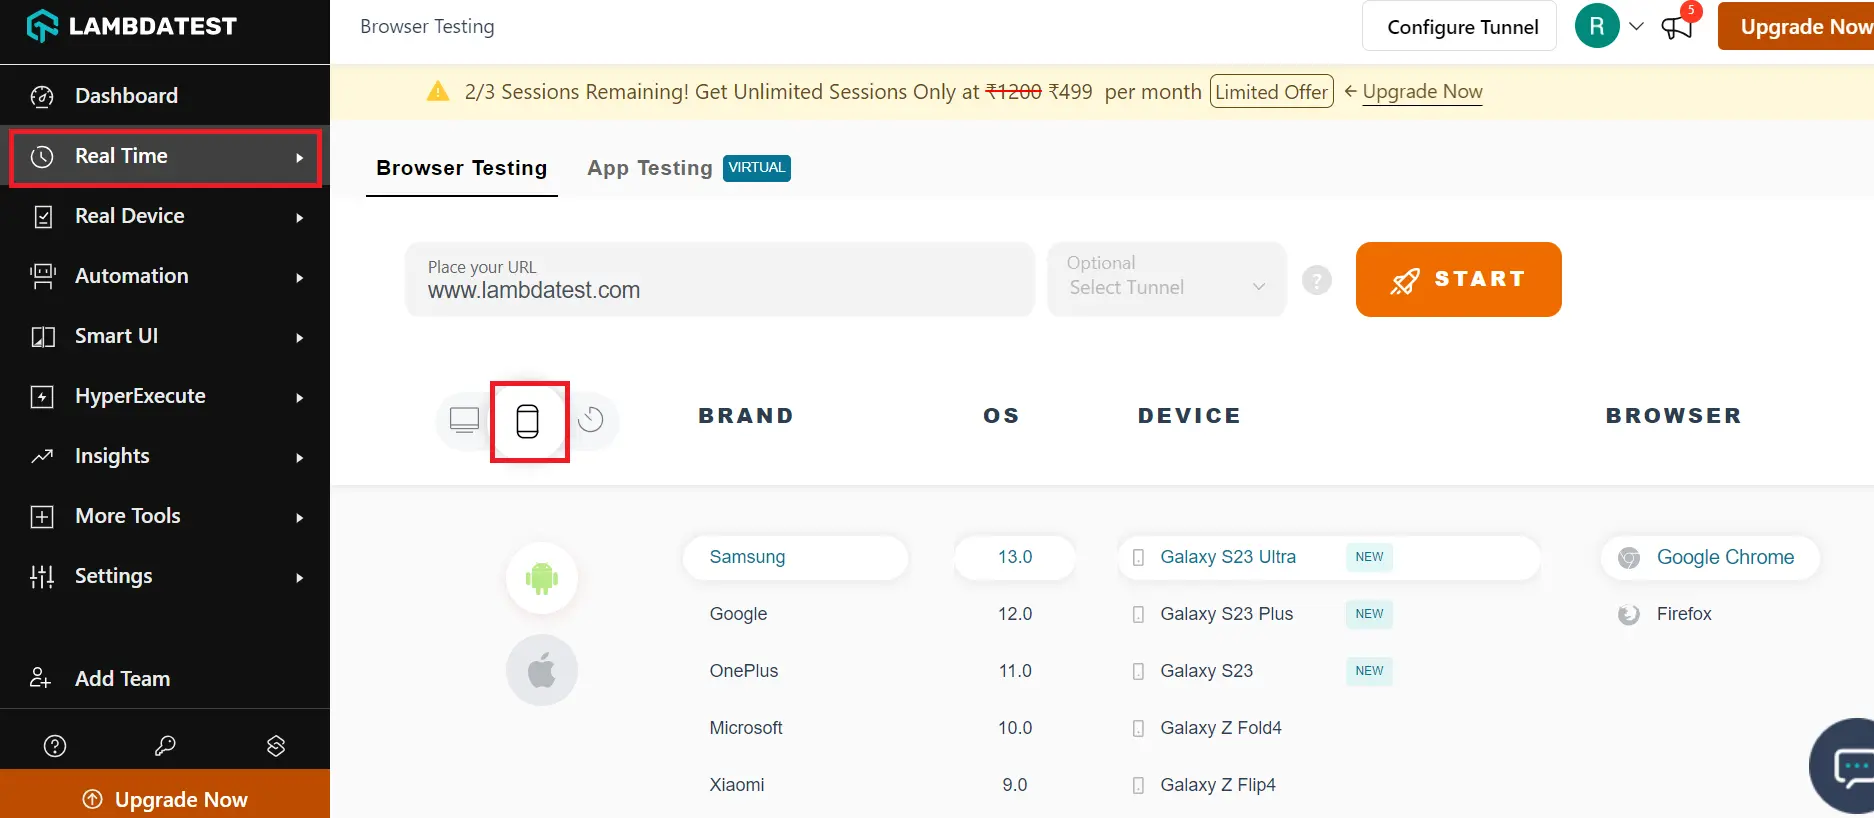Open the help question mark icon in sidebar
The image size is (1874, 818).
coord(55,745)
